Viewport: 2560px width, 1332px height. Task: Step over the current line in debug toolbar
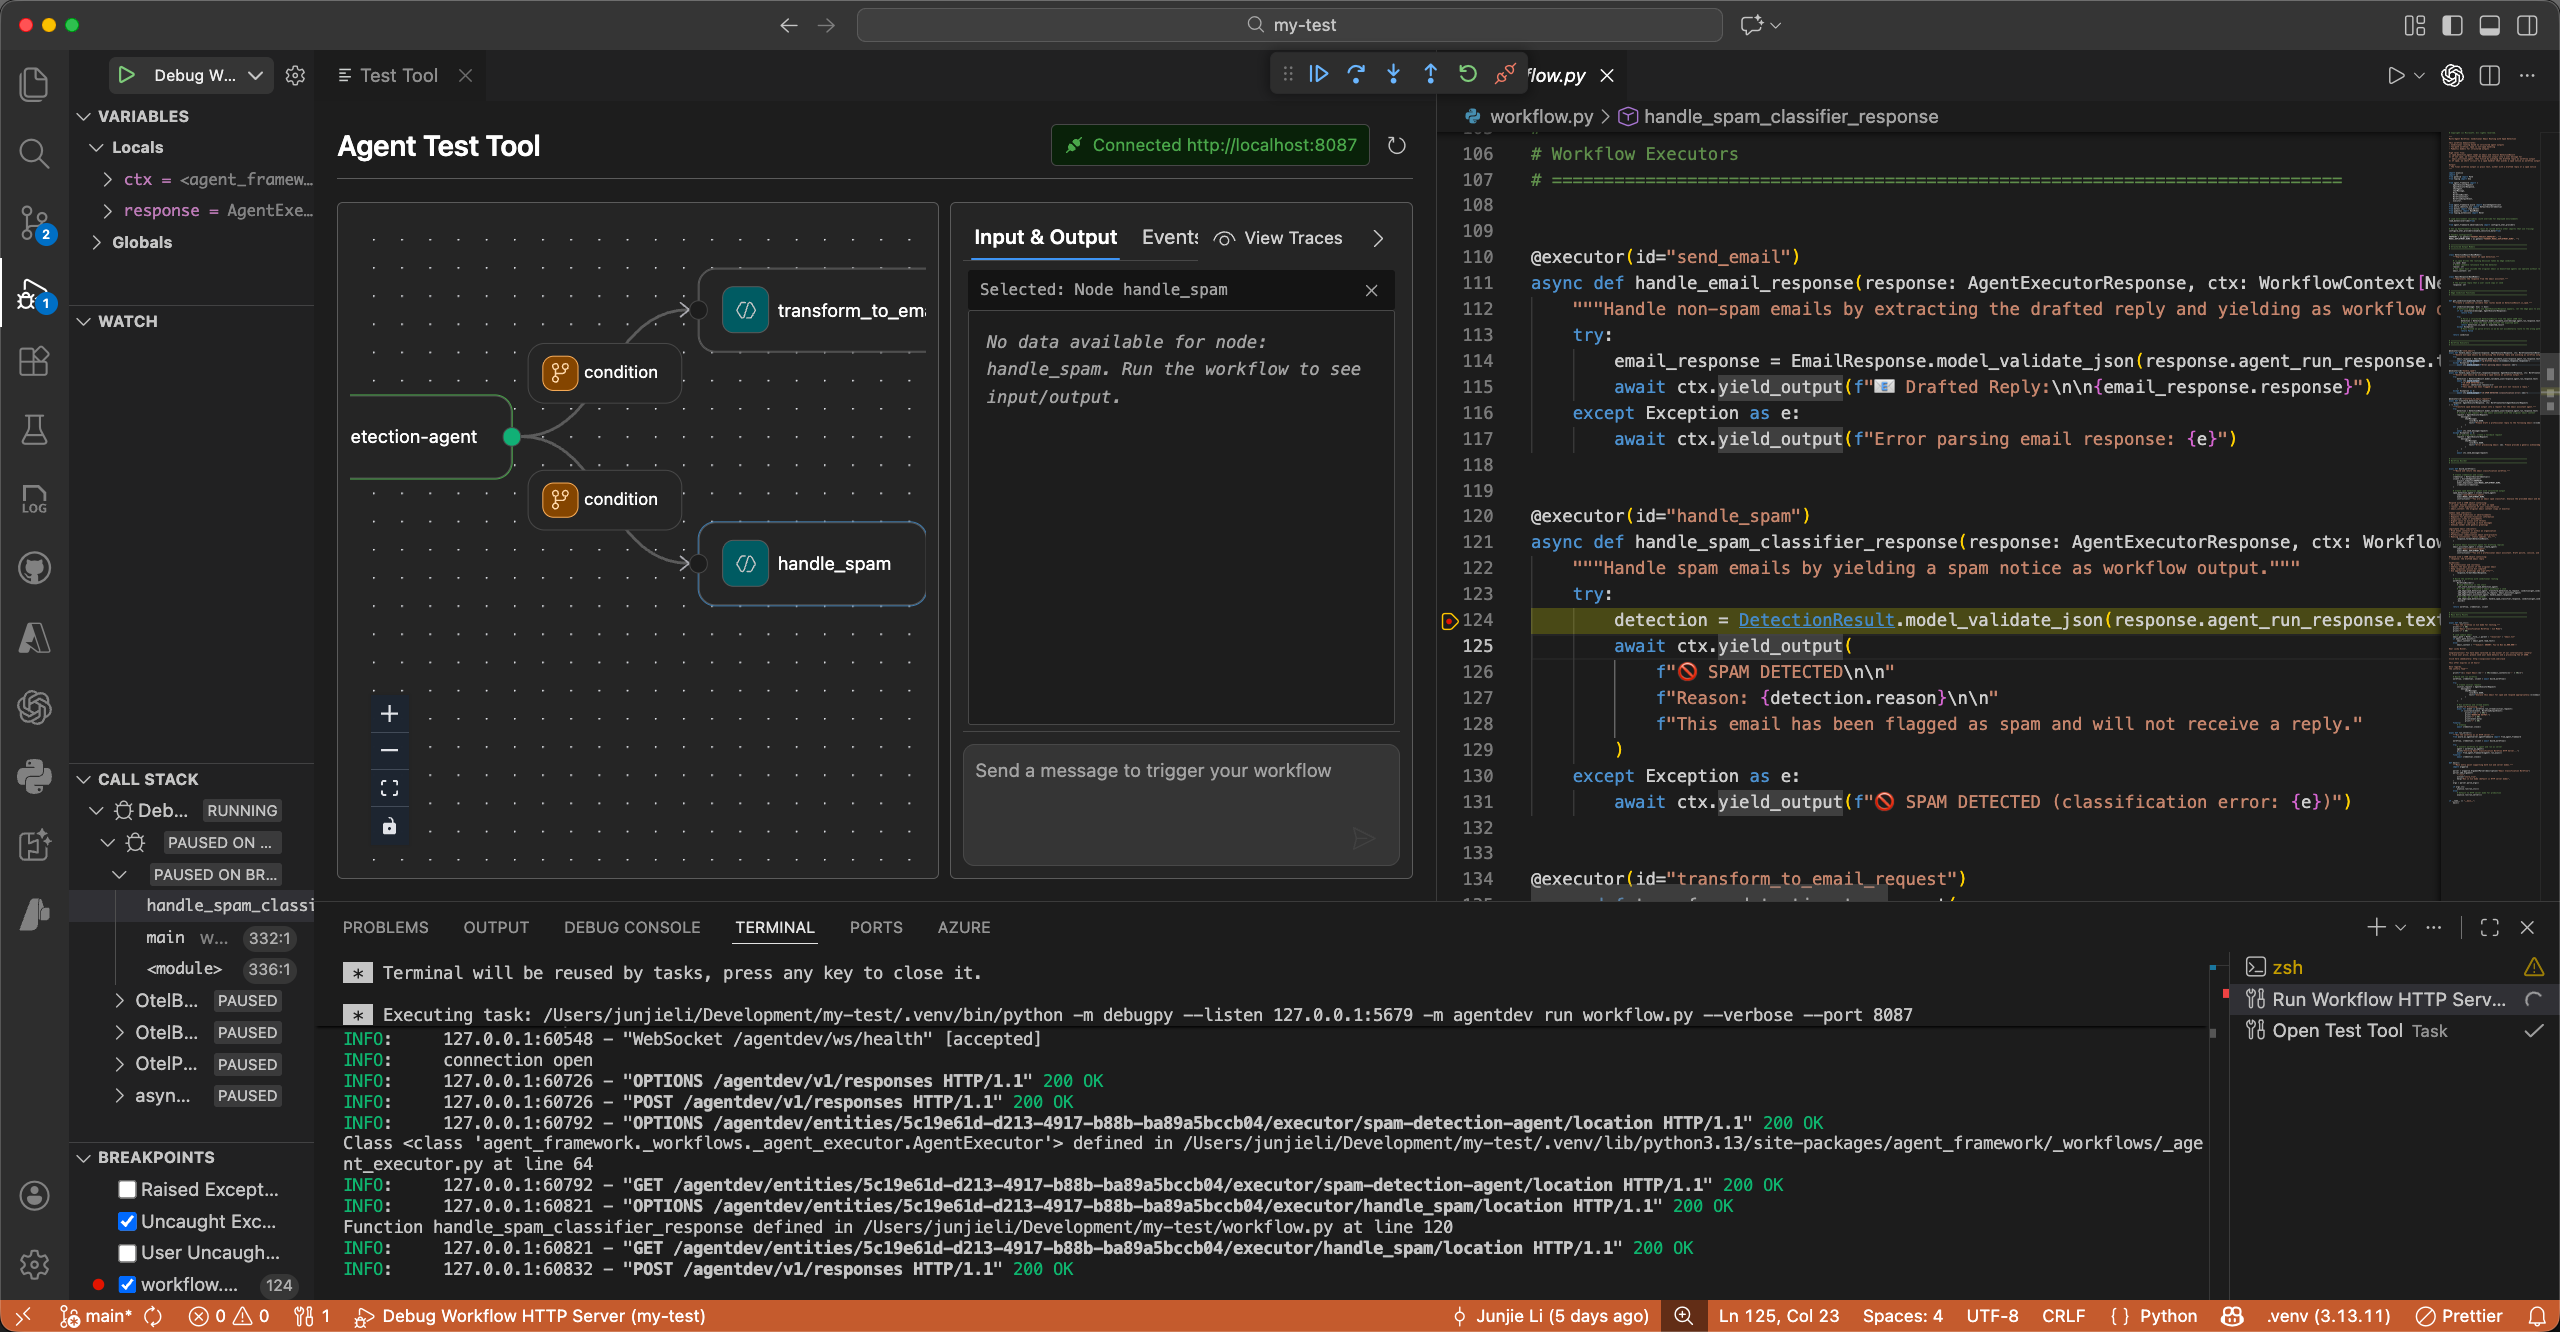[x=1356, y=74]
